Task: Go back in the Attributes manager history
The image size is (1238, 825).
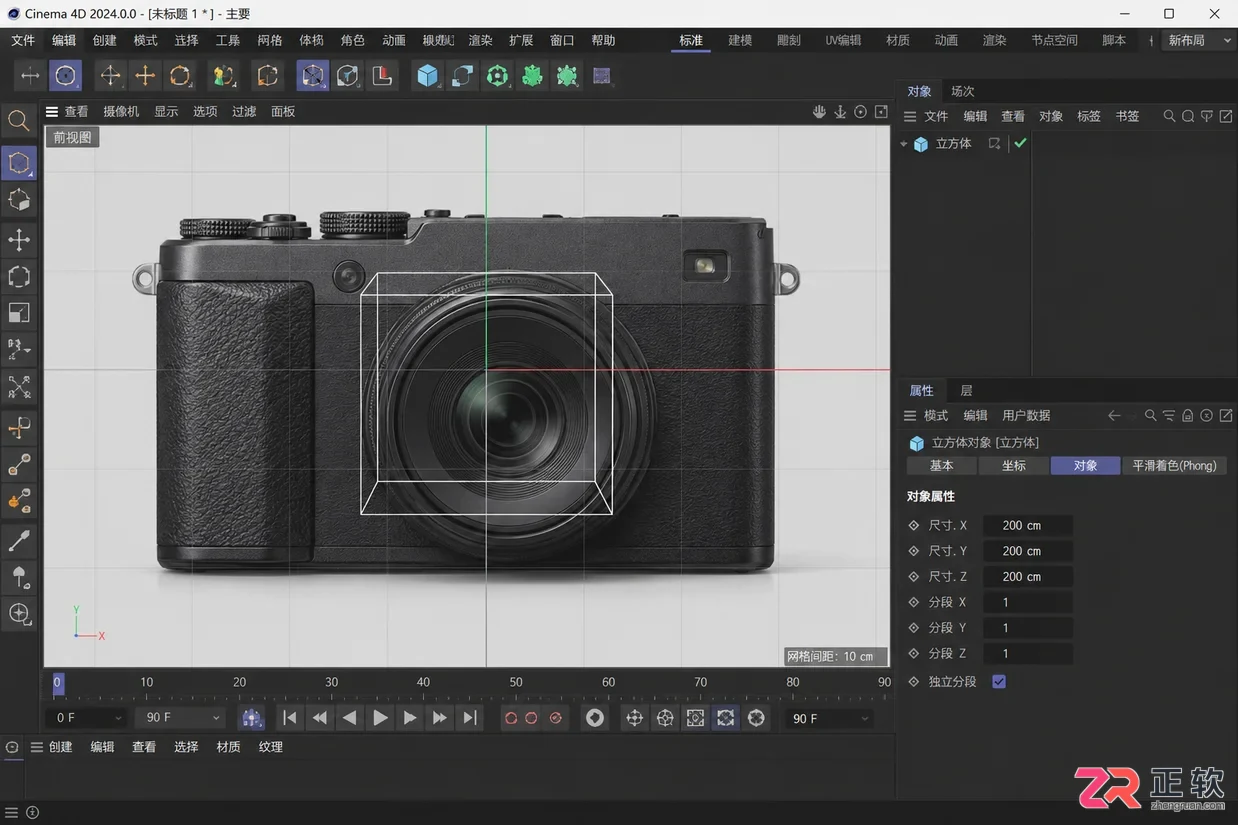Action: [x=1114, y=416]
